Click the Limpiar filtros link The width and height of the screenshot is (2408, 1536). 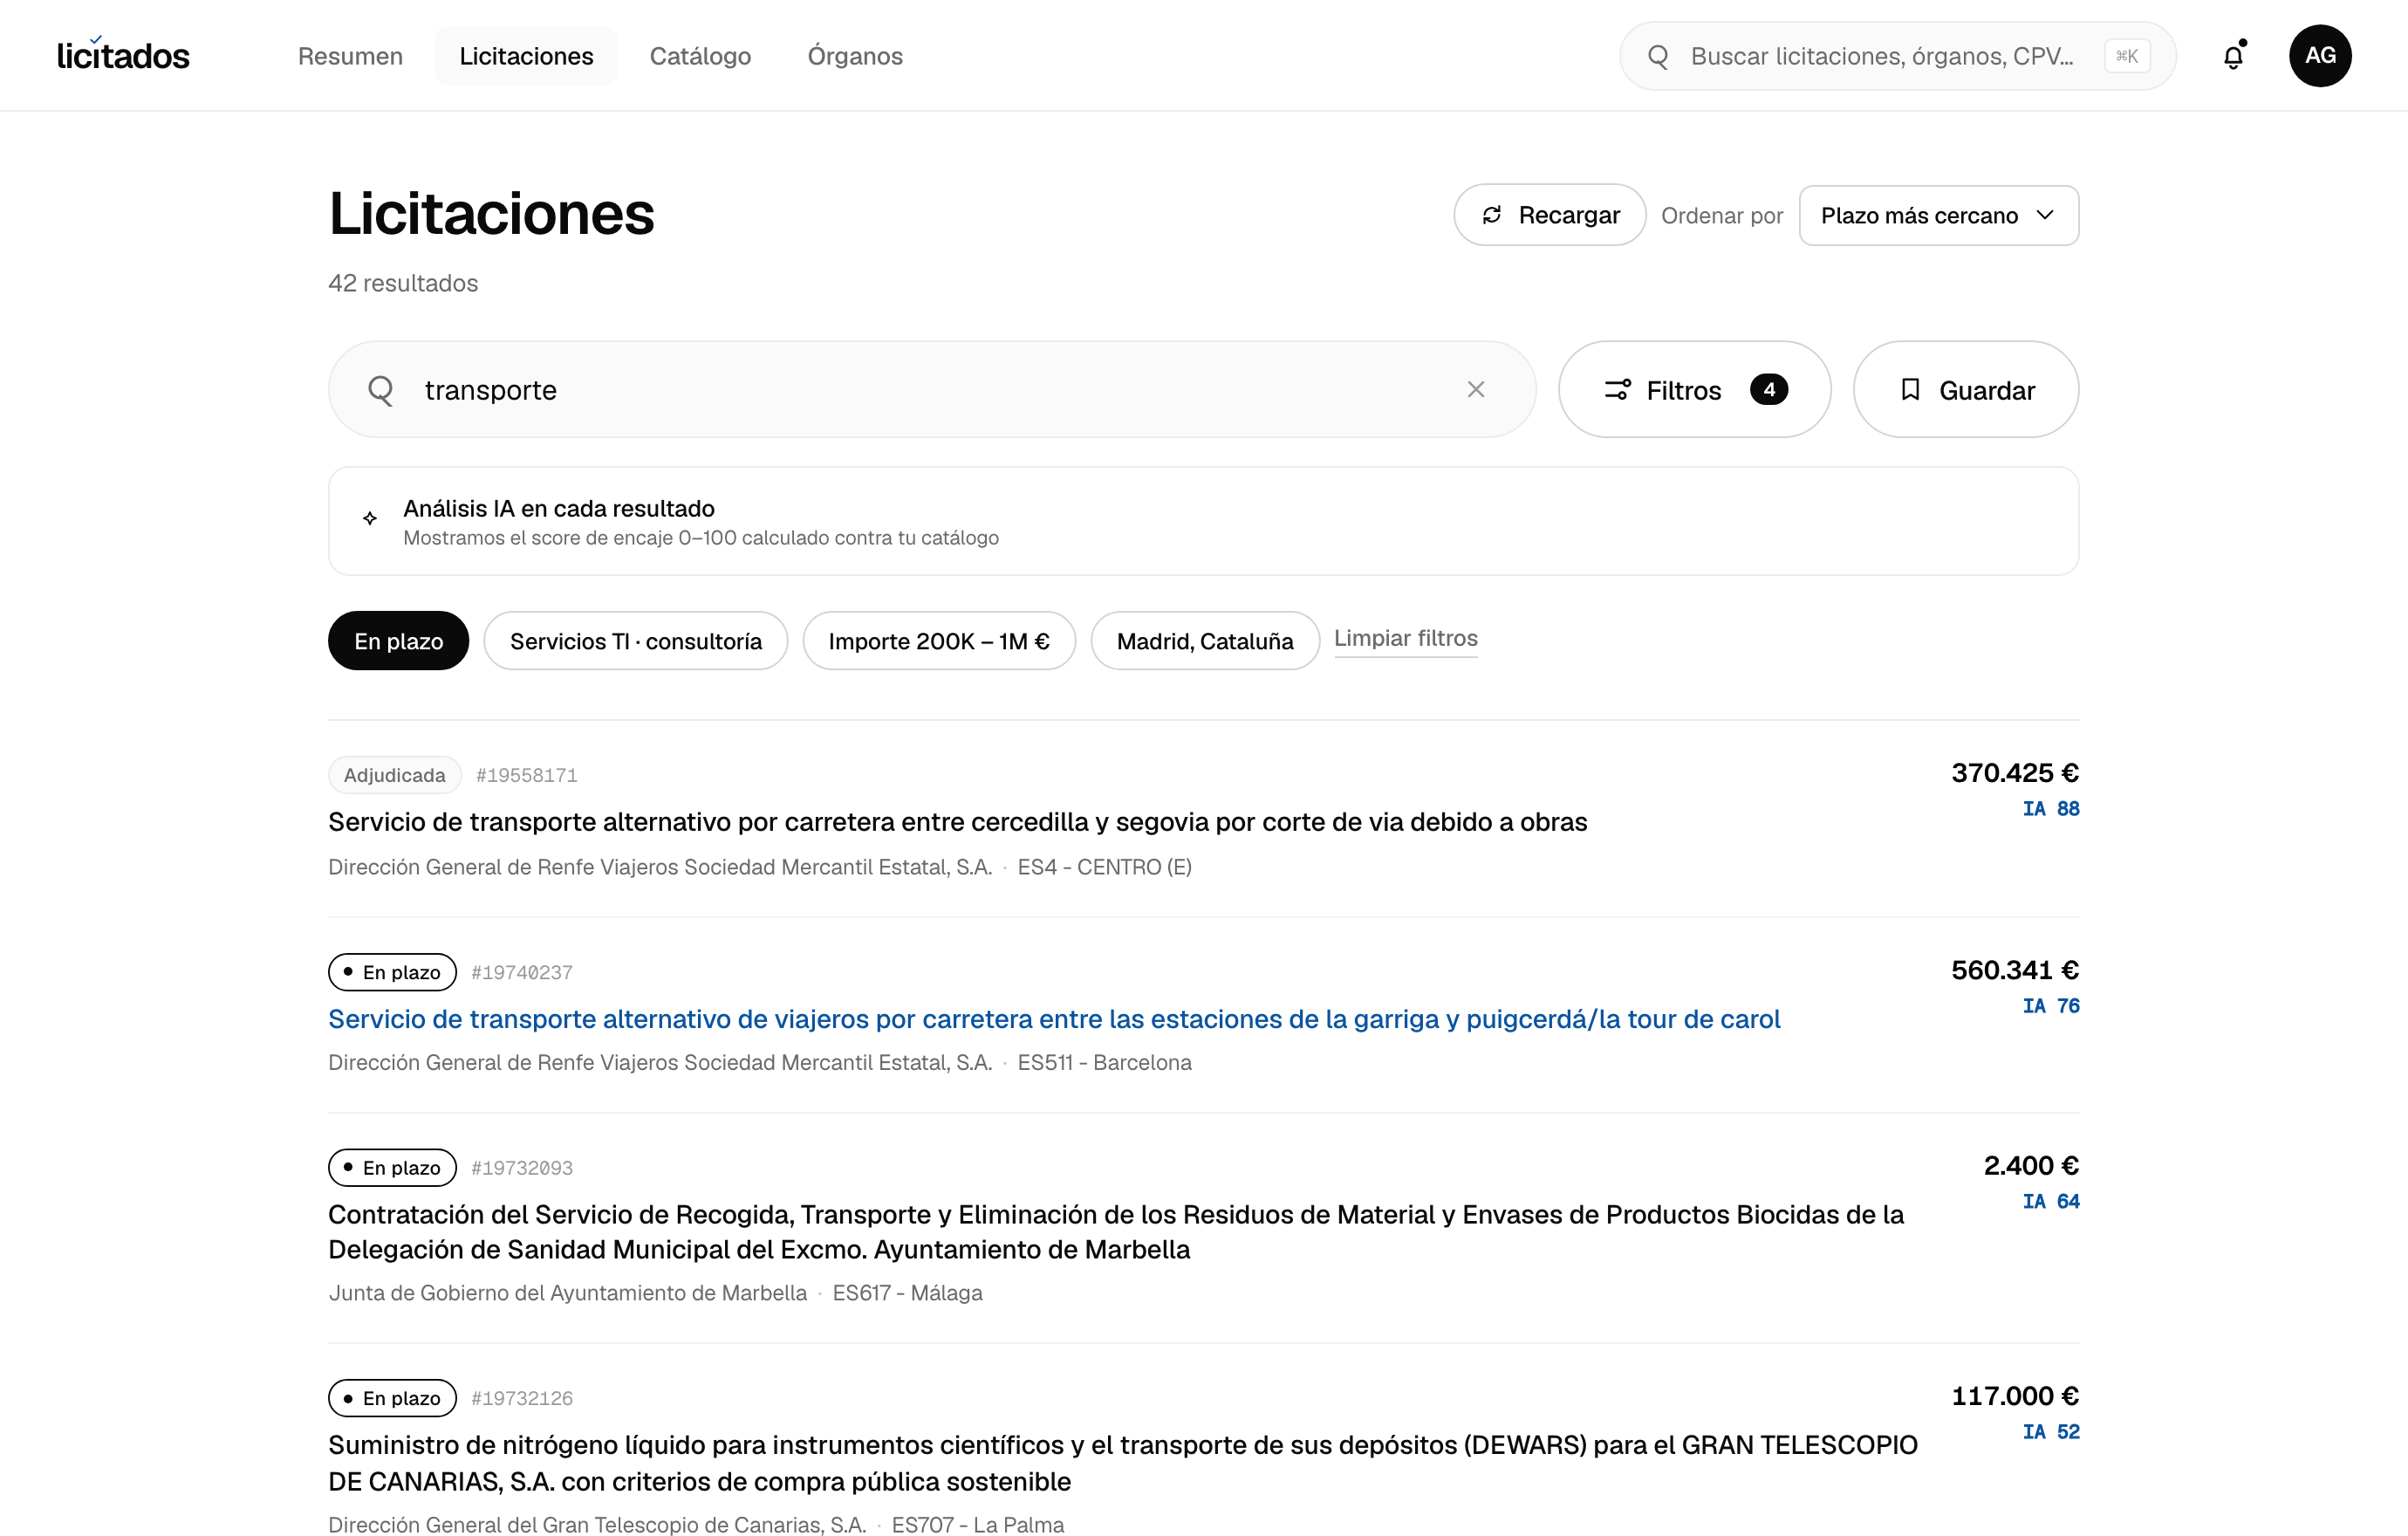1406,638
